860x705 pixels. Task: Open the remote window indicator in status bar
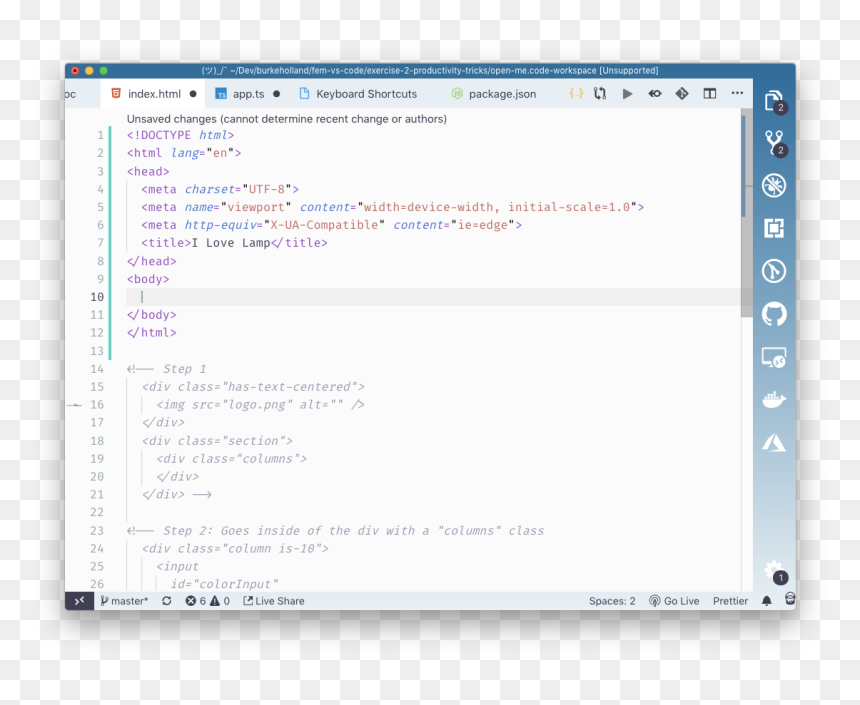click(x=80, y=601)
